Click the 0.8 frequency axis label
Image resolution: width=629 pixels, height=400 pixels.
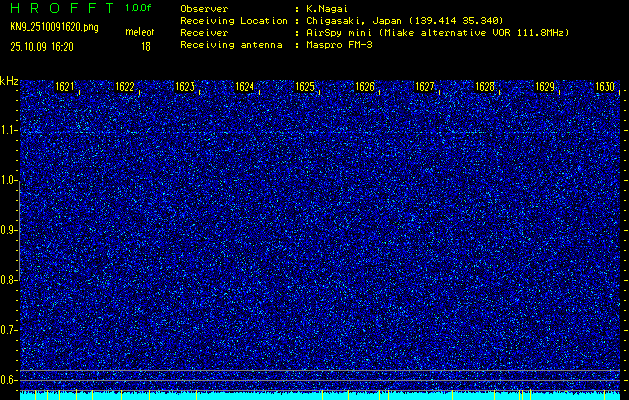point(9,280)
